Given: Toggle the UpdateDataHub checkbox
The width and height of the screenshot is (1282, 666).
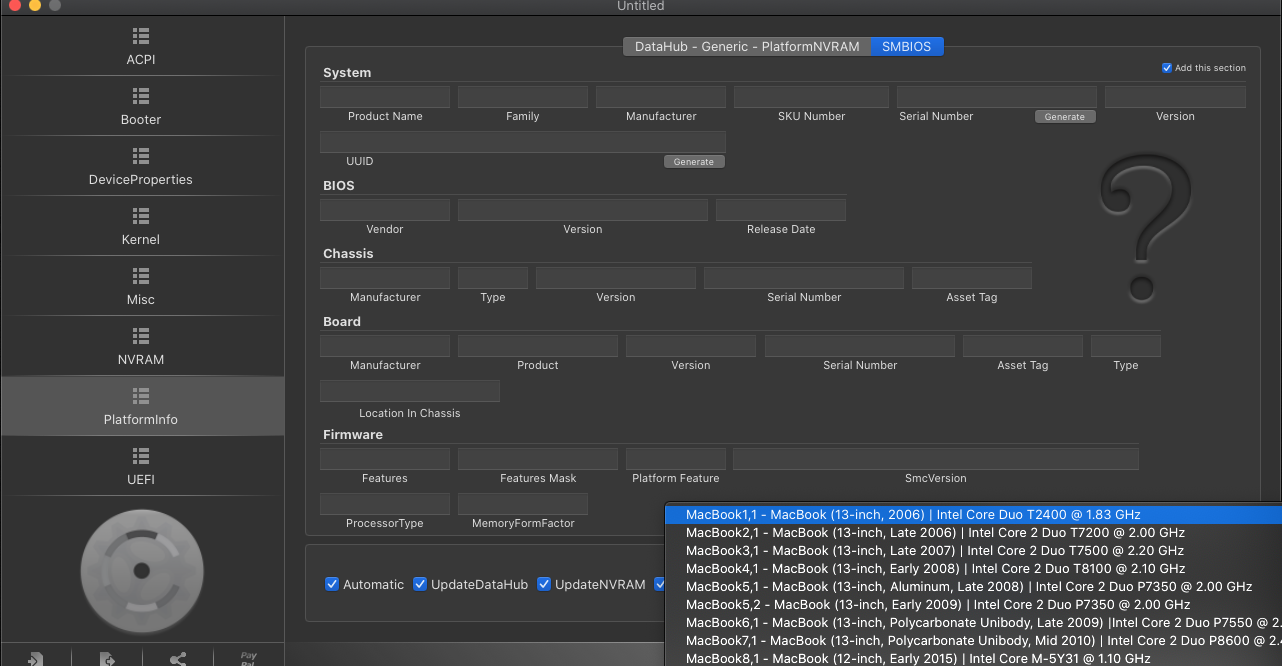Looking at the screenshot, I should coord(420,584).
